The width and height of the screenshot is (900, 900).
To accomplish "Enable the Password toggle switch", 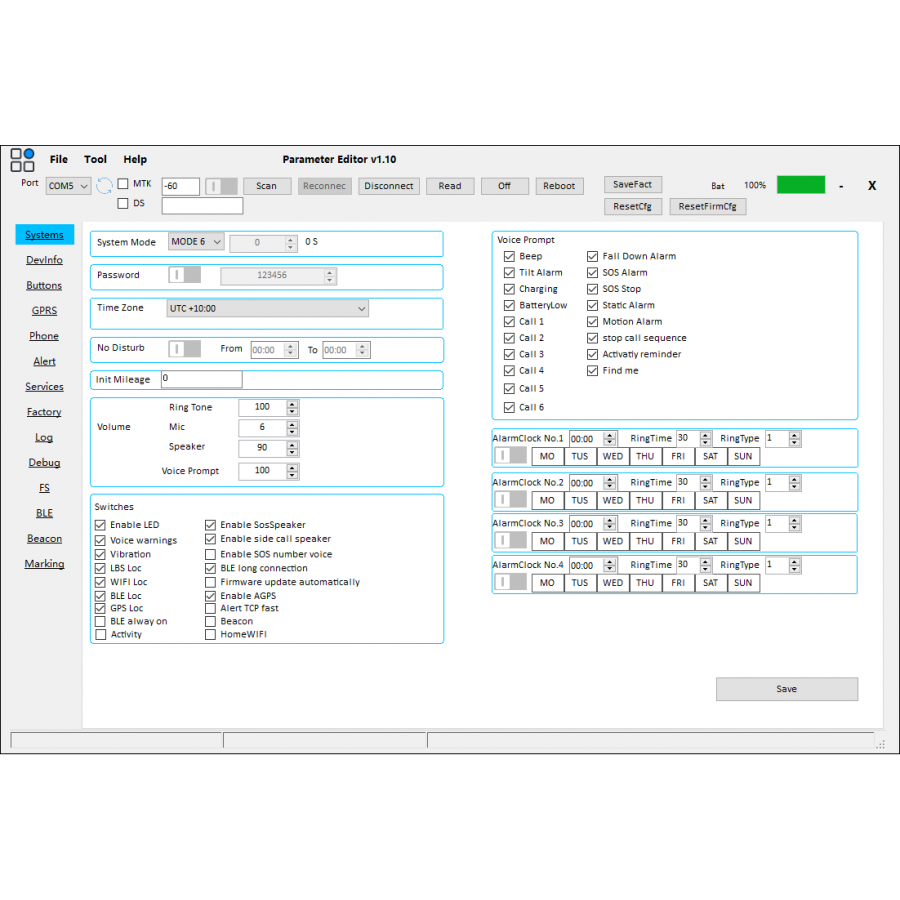I will [184, 275].
